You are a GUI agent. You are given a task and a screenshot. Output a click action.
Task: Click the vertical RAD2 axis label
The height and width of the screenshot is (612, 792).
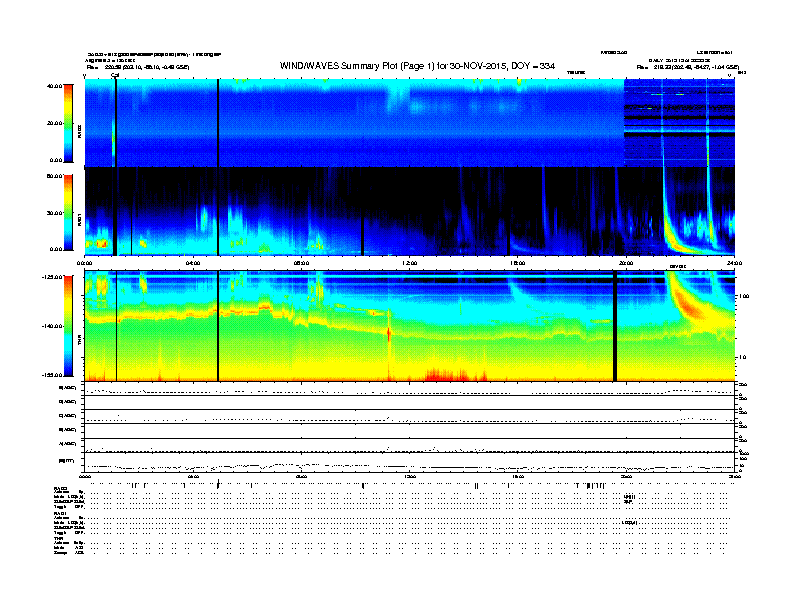coord(79,133)
